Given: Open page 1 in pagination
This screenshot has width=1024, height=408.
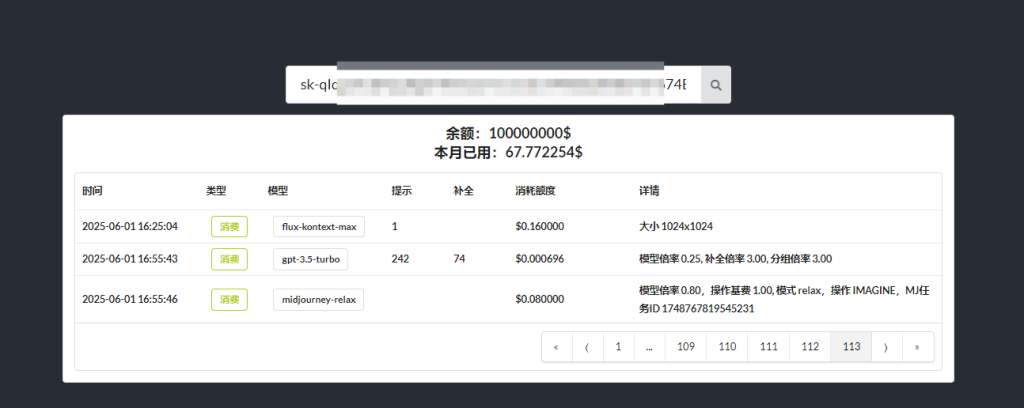Looking at the screenshot, I should (x=618, y=347).
